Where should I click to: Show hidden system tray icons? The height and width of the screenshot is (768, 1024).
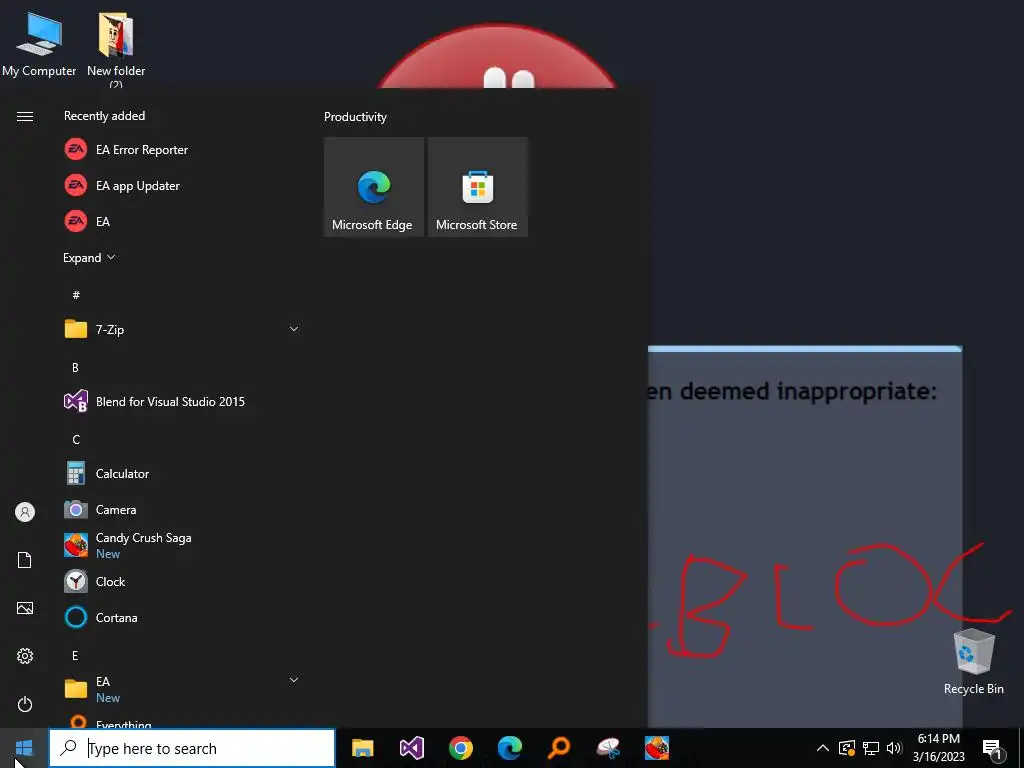(x=823, y=748)
